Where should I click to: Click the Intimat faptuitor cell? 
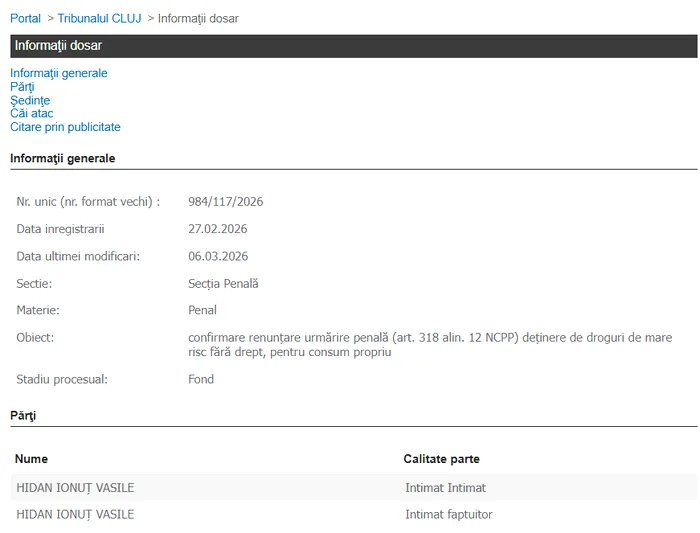(x=448, y=514)
